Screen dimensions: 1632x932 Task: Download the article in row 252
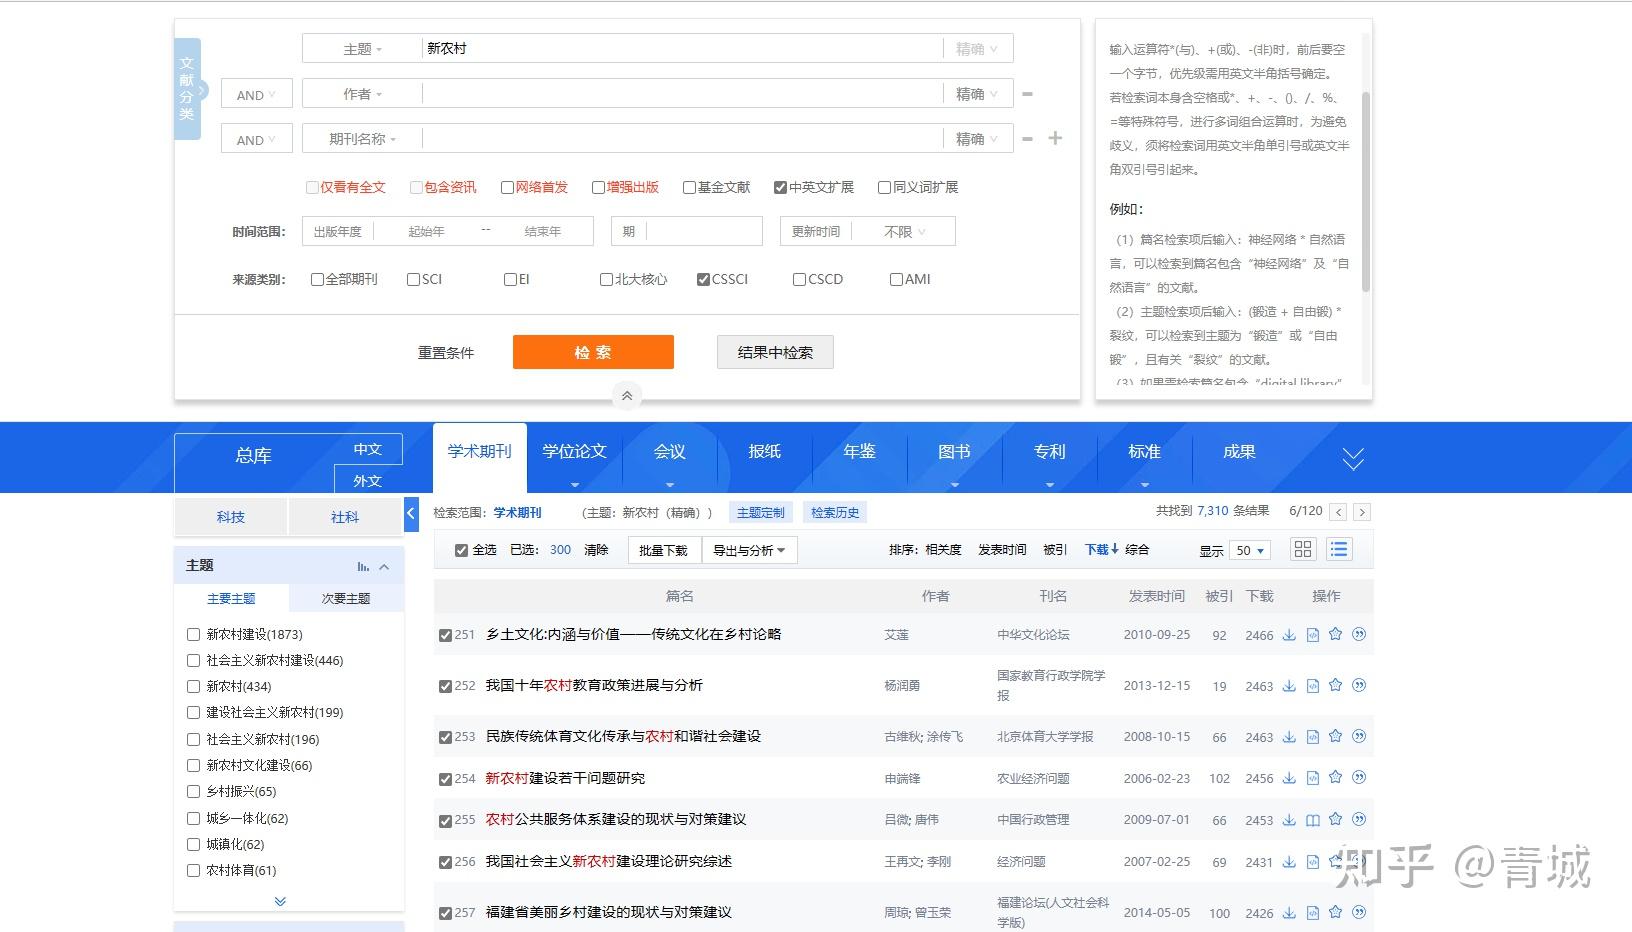point(1289,686)
